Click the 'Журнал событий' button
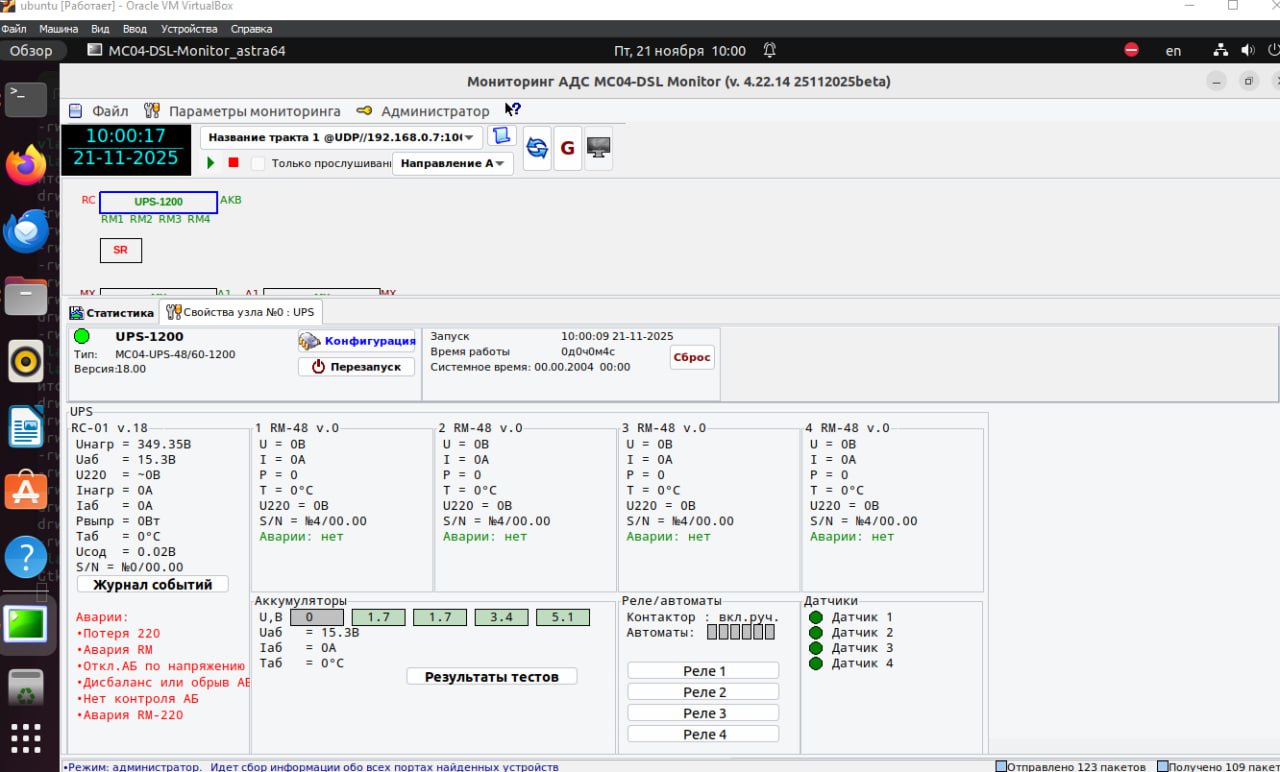Screen dimensions: 1280x772 pyautogui.click(x=152, y=584)
